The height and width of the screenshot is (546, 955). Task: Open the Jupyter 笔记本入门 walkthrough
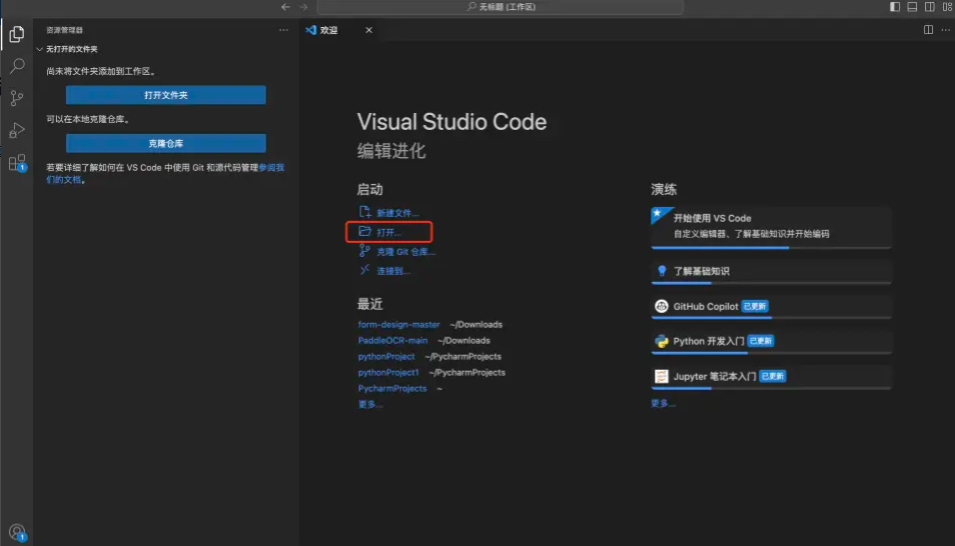pyautogui.click(x=771, y=377)
